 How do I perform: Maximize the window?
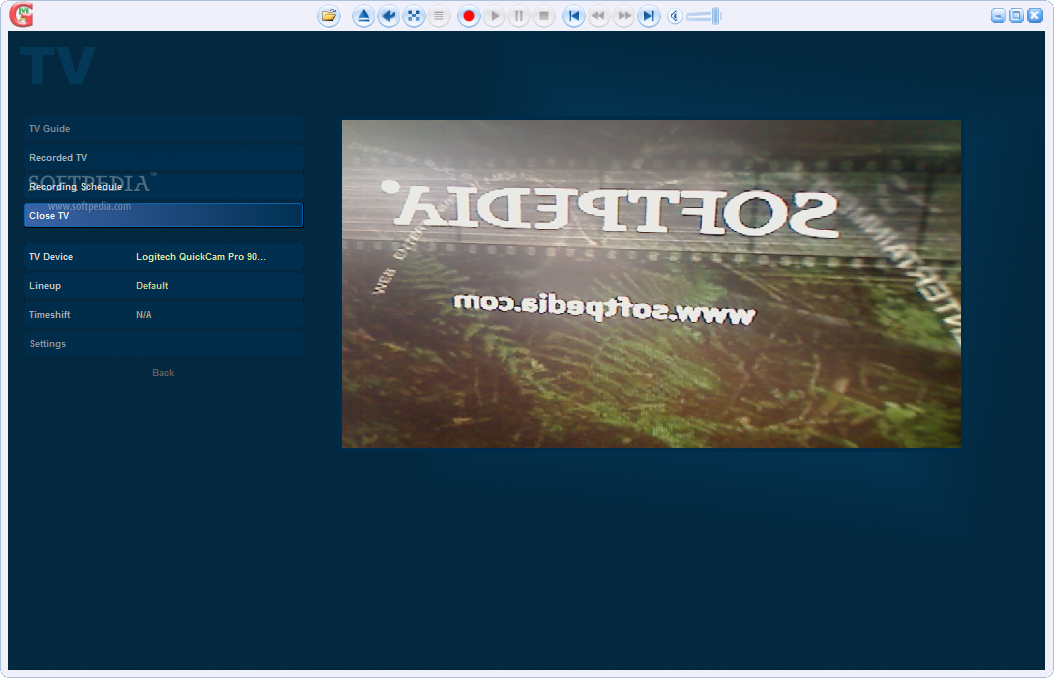(x=1016, y=15)
